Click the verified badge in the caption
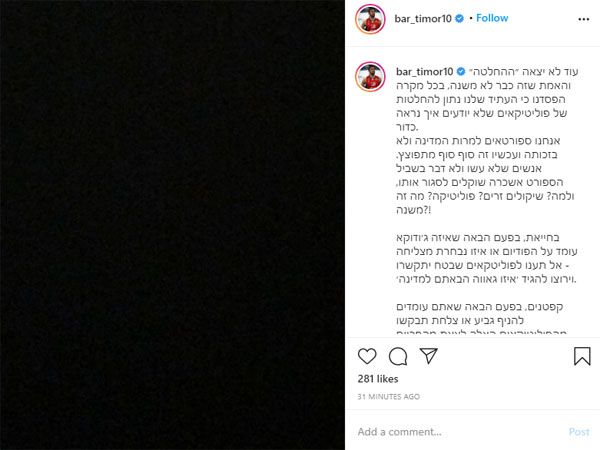 coord(461,72)
